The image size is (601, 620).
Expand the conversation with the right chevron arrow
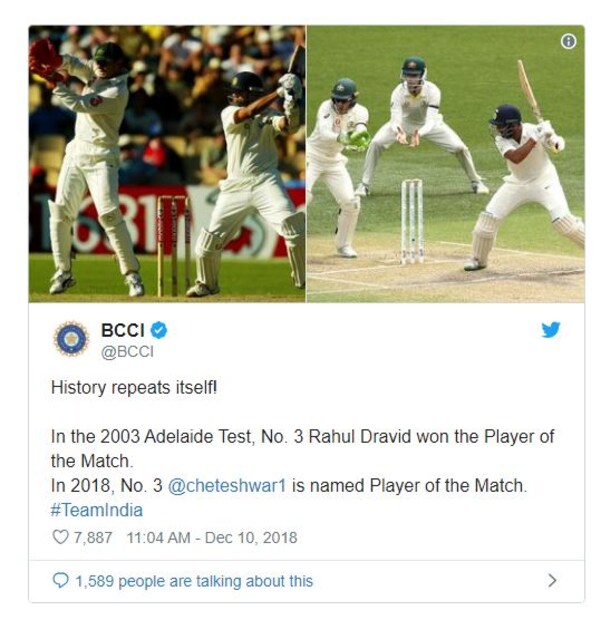click(552, 580)
